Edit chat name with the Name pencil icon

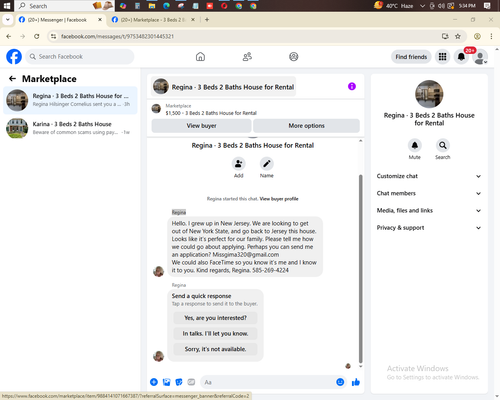point(267,164)
